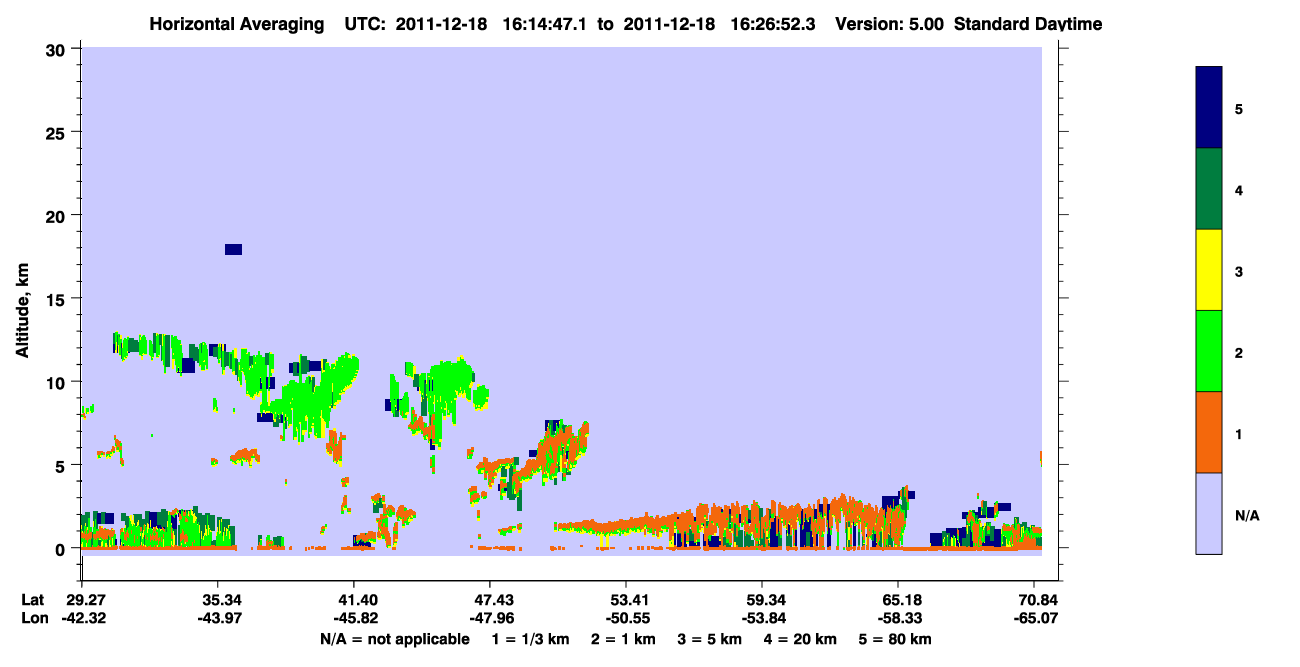Viewport: 1300px width, 667px height.
Task: Click the '30' altitude tick label
Action: [58, 49]
